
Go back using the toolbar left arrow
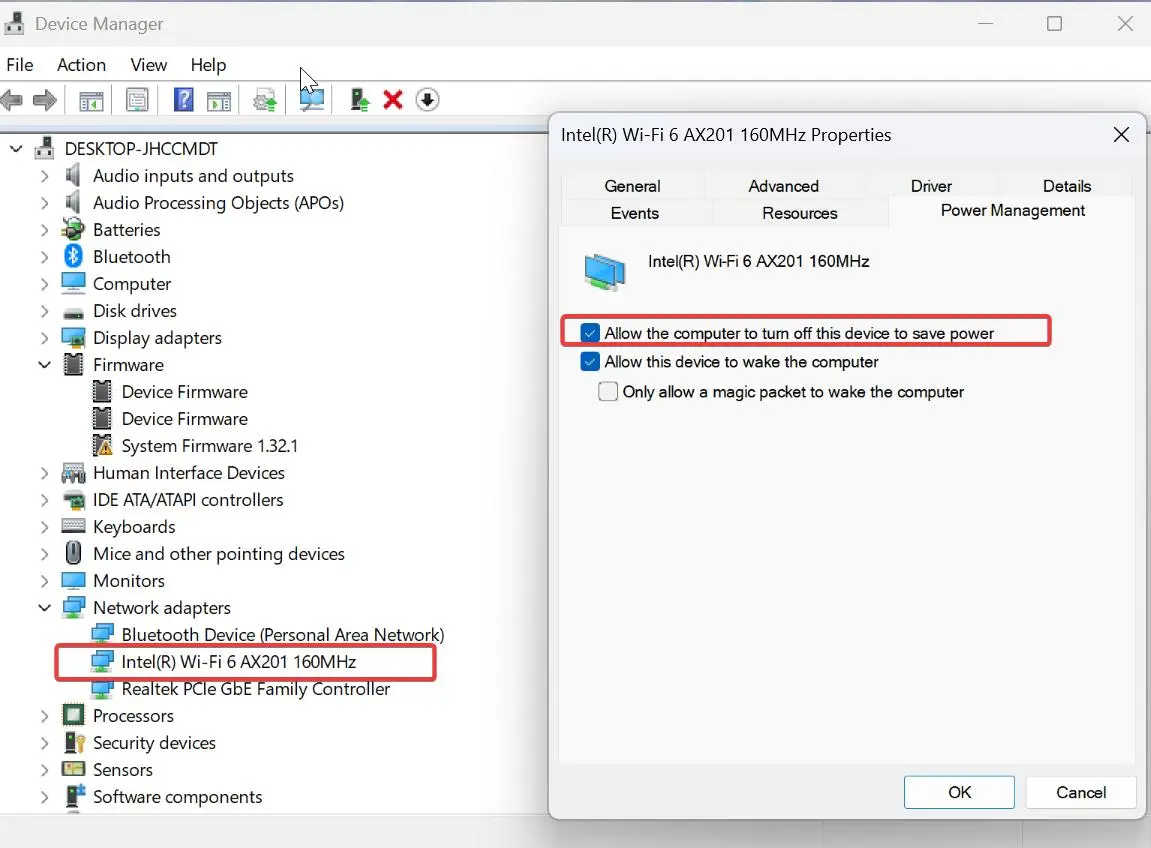tap(12, 100)
